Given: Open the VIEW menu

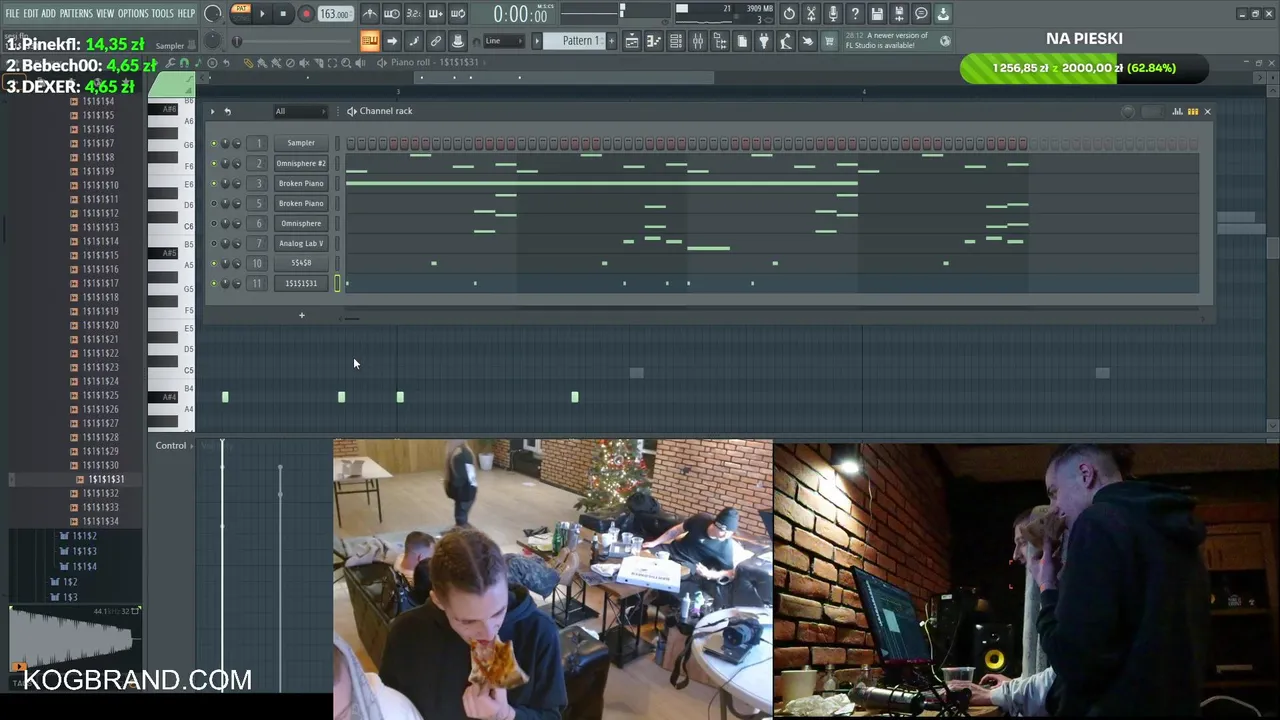Looking at the screenshot, I should pos(105,14).
